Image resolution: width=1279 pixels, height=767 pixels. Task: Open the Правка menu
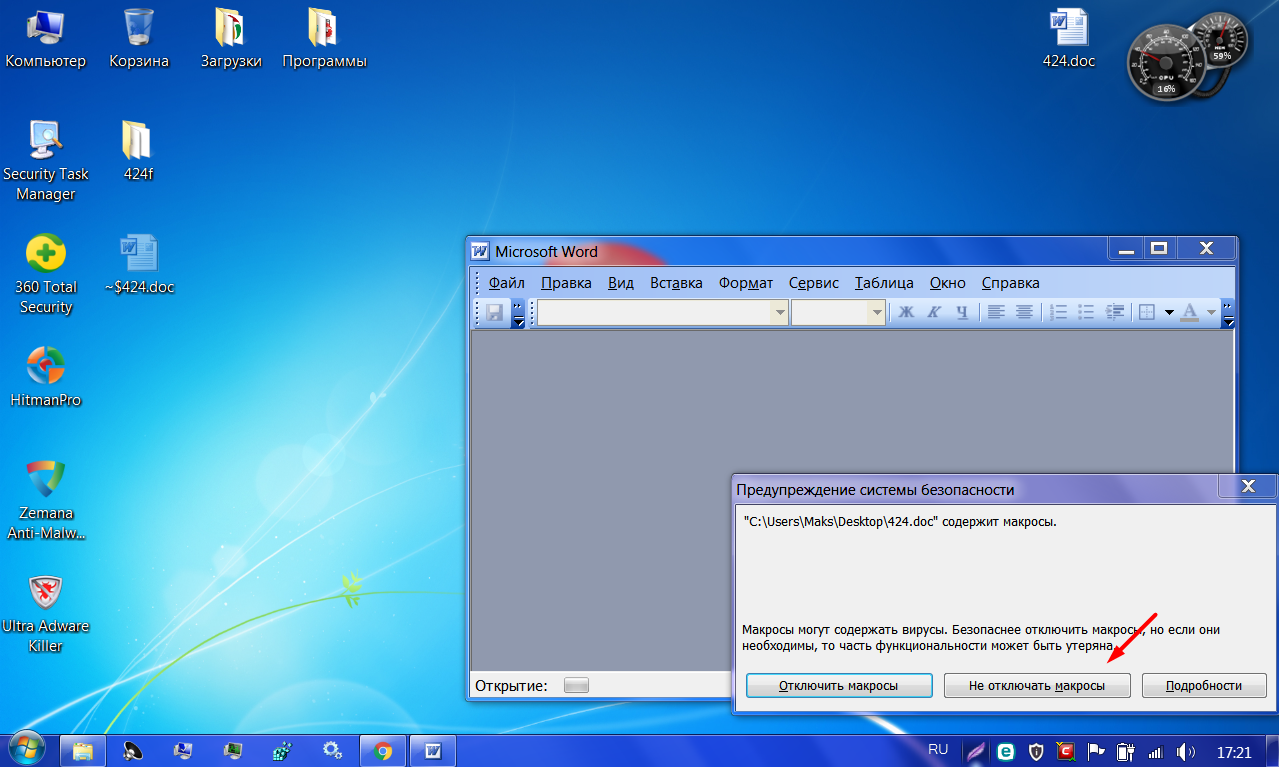(566, 282)
